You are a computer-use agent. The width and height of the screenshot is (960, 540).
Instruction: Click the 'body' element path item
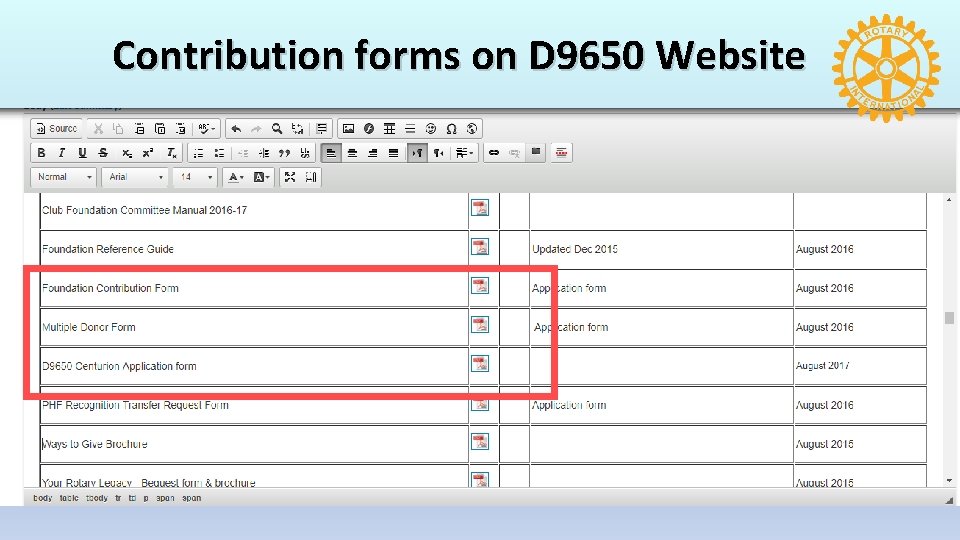click(43, 498)
